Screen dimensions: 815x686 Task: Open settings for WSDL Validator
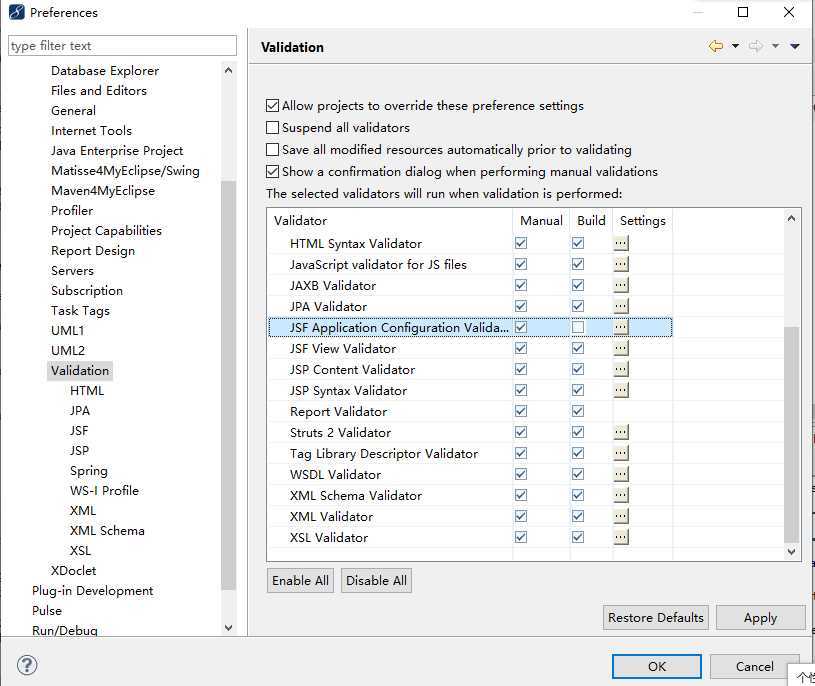pos(621,474)
